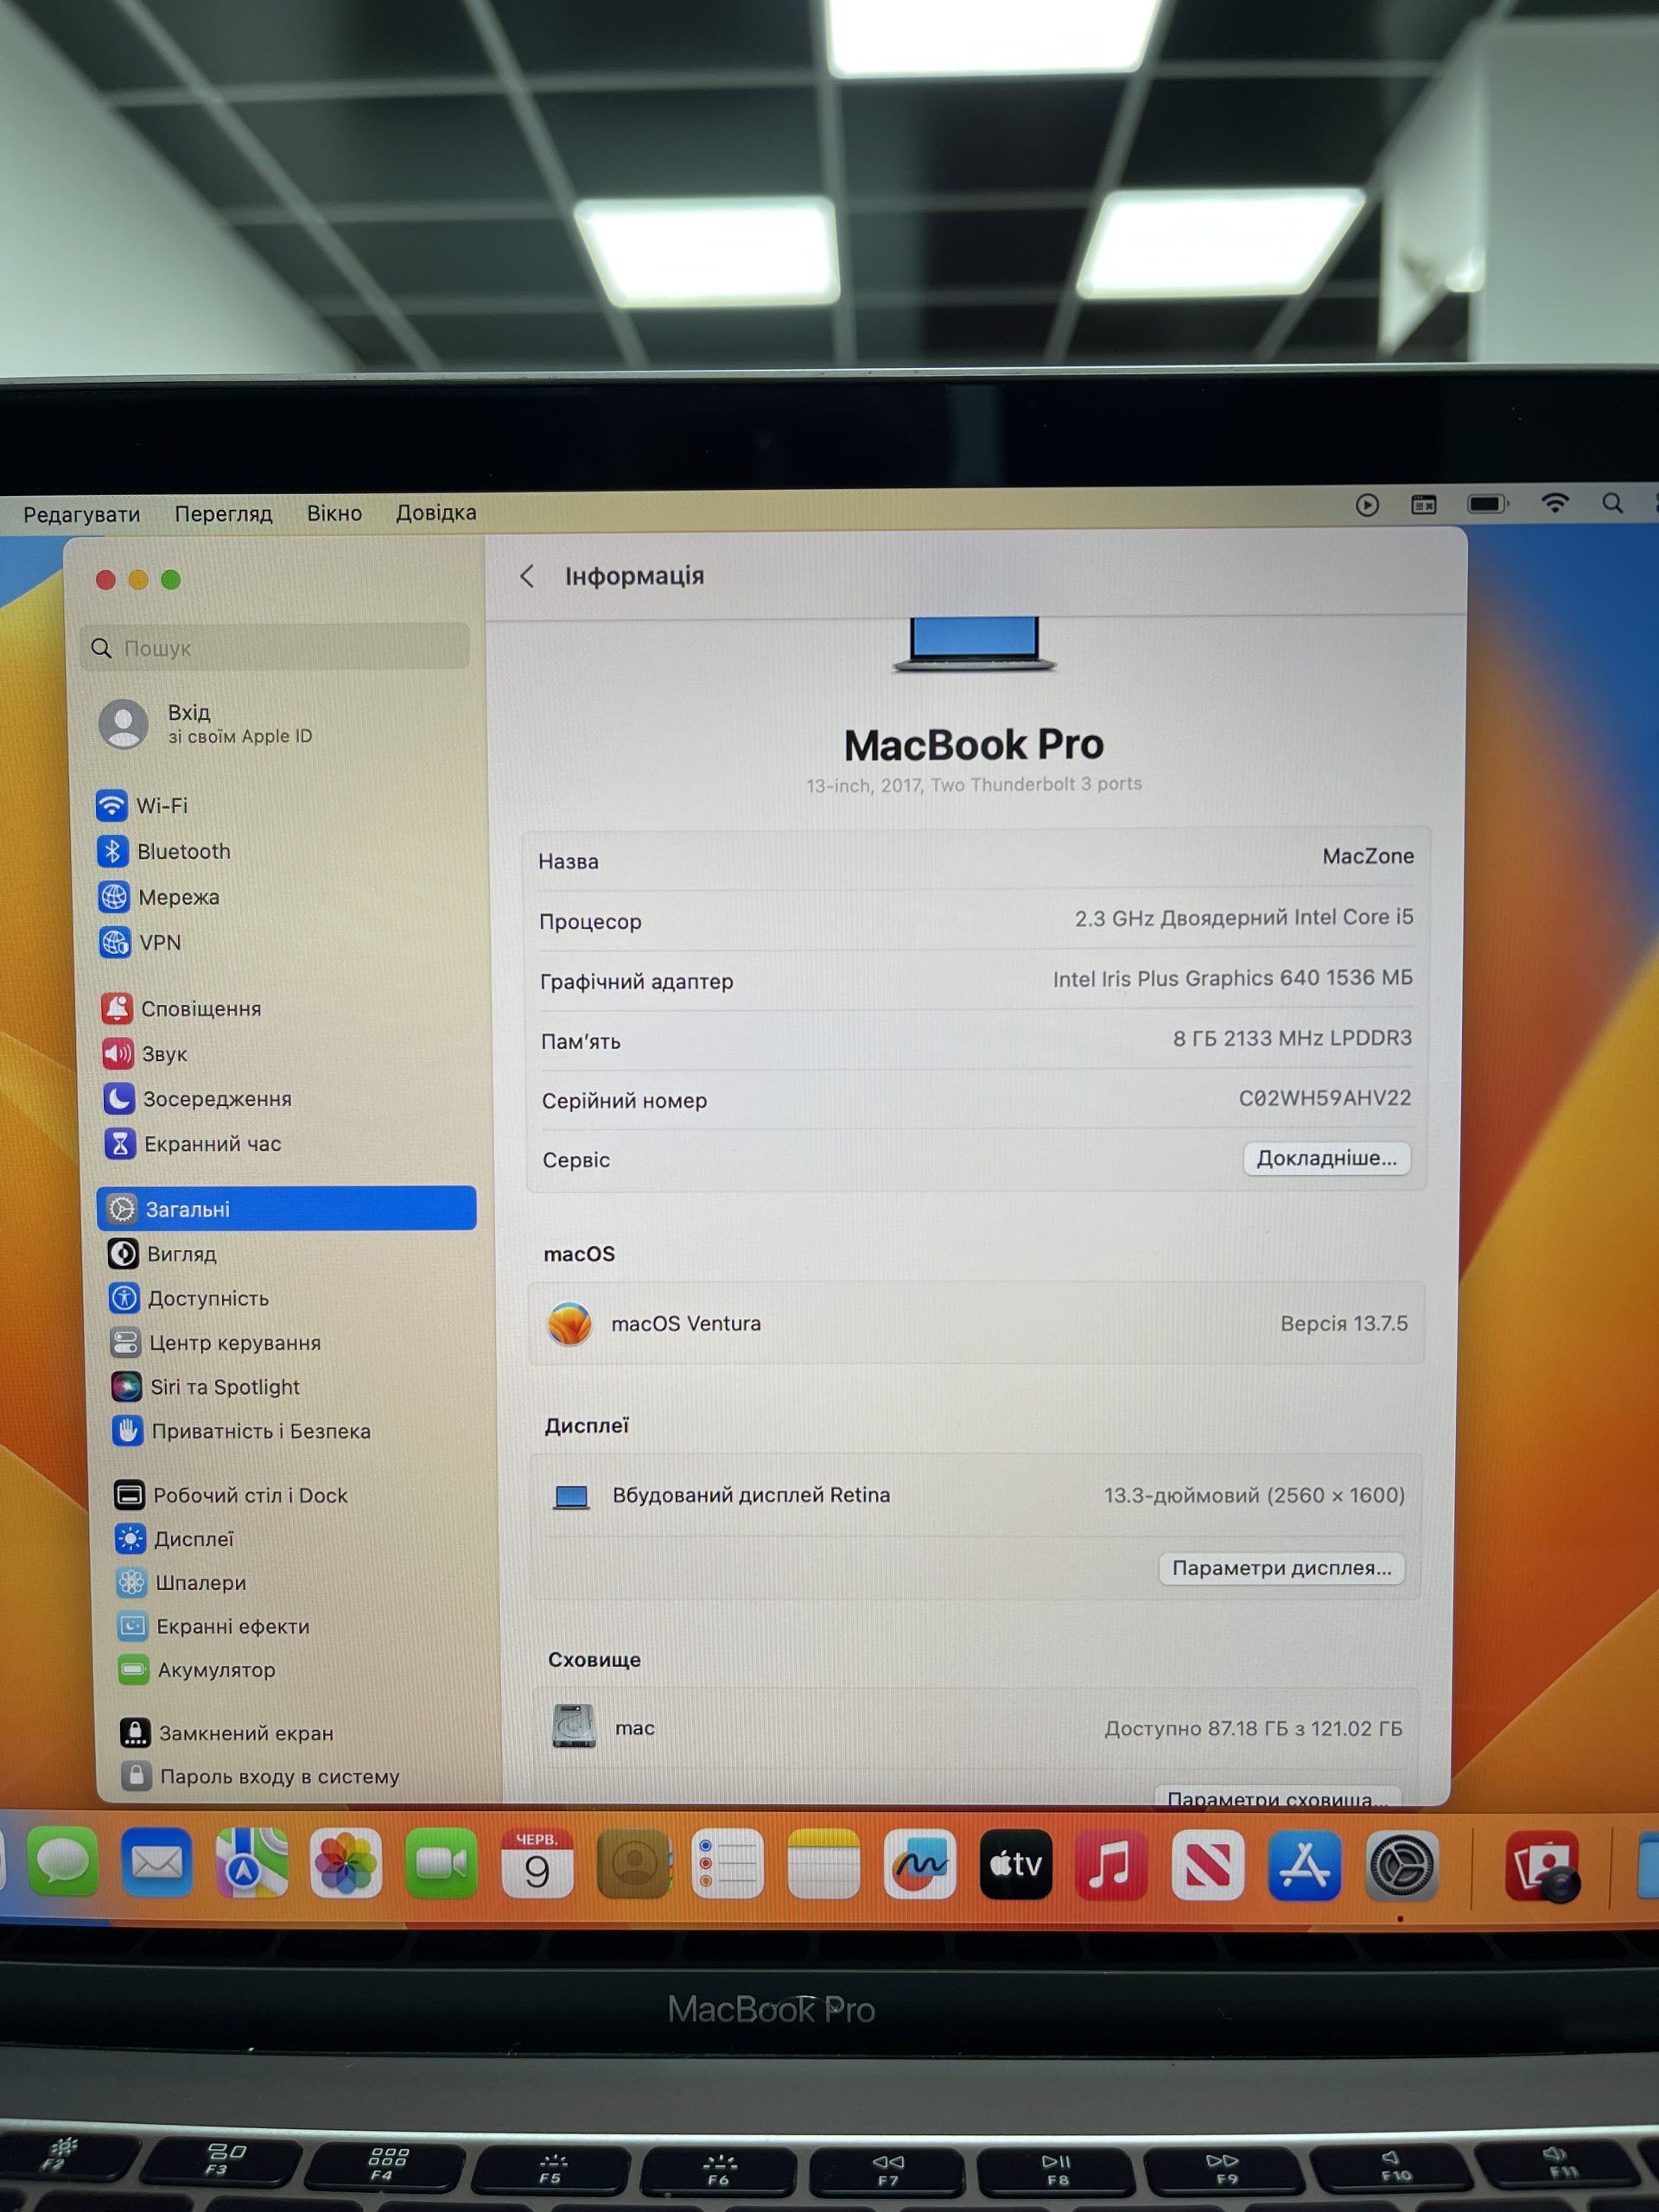Image resolution: width=1659 pixels, height=2212 pixels.
Task: Open Bluetooth settings in sidebar
Action: pyautogui.click(x=164, y=851)
